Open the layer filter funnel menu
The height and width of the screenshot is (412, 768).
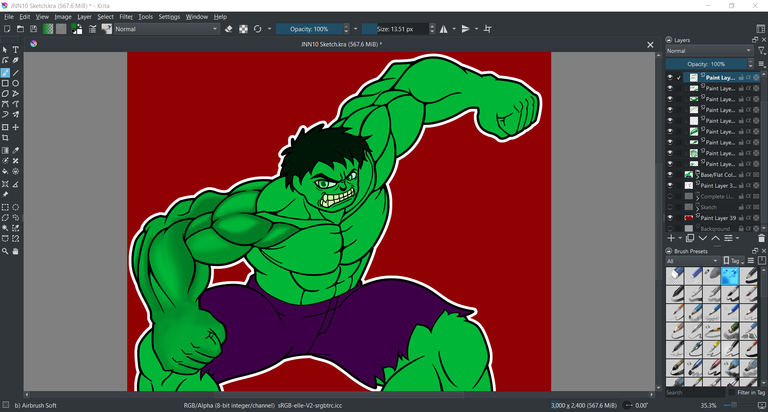click(x=762, y=50)
